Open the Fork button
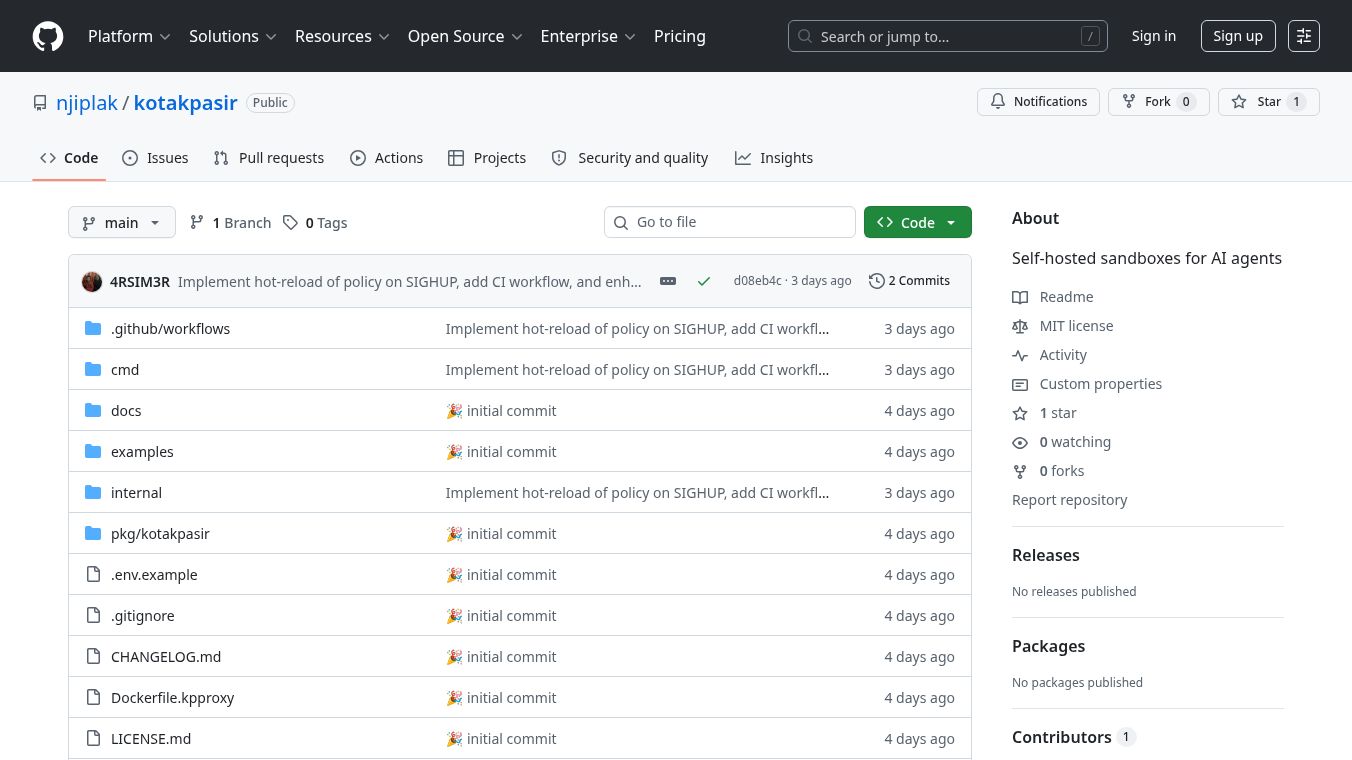 [x=1159, y=102]
